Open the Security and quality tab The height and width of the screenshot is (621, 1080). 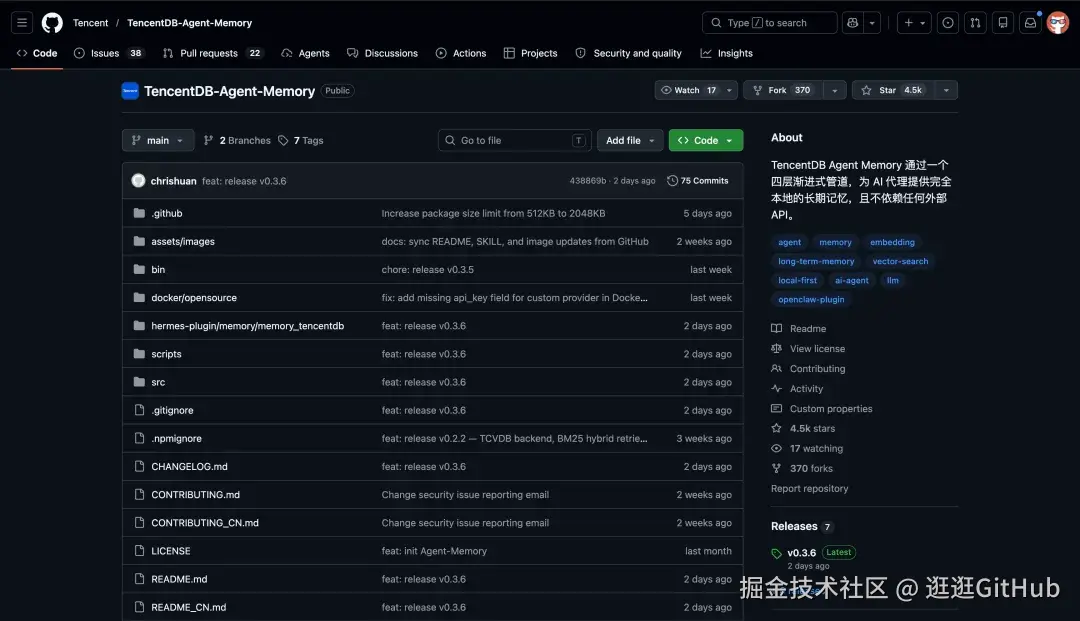tap(629, 53)
